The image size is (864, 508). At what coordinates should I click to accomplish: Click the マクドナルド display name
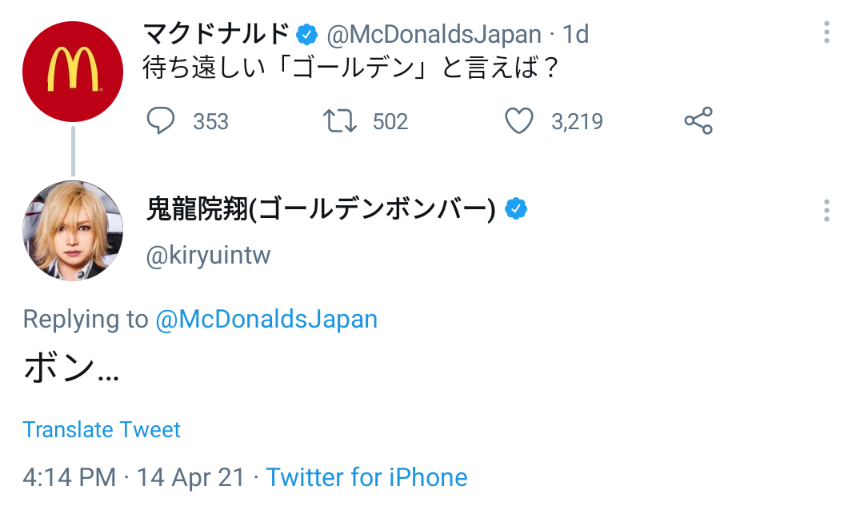point(216,35)
